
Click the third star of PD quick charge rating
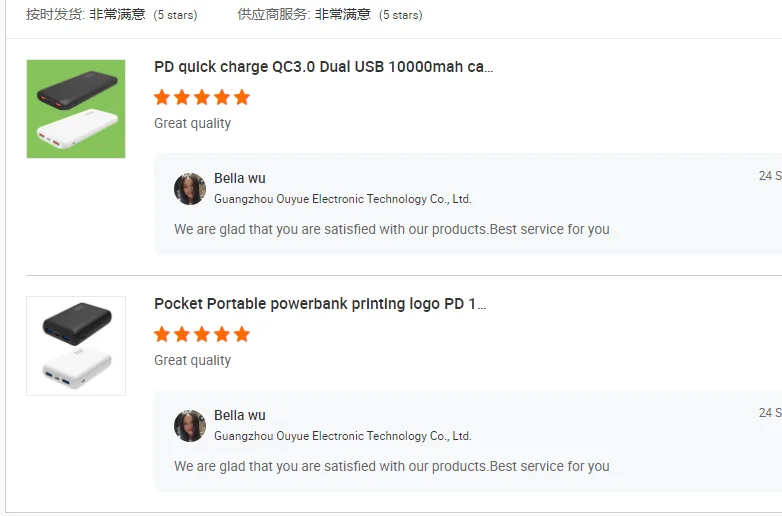[x=202, y=97]
